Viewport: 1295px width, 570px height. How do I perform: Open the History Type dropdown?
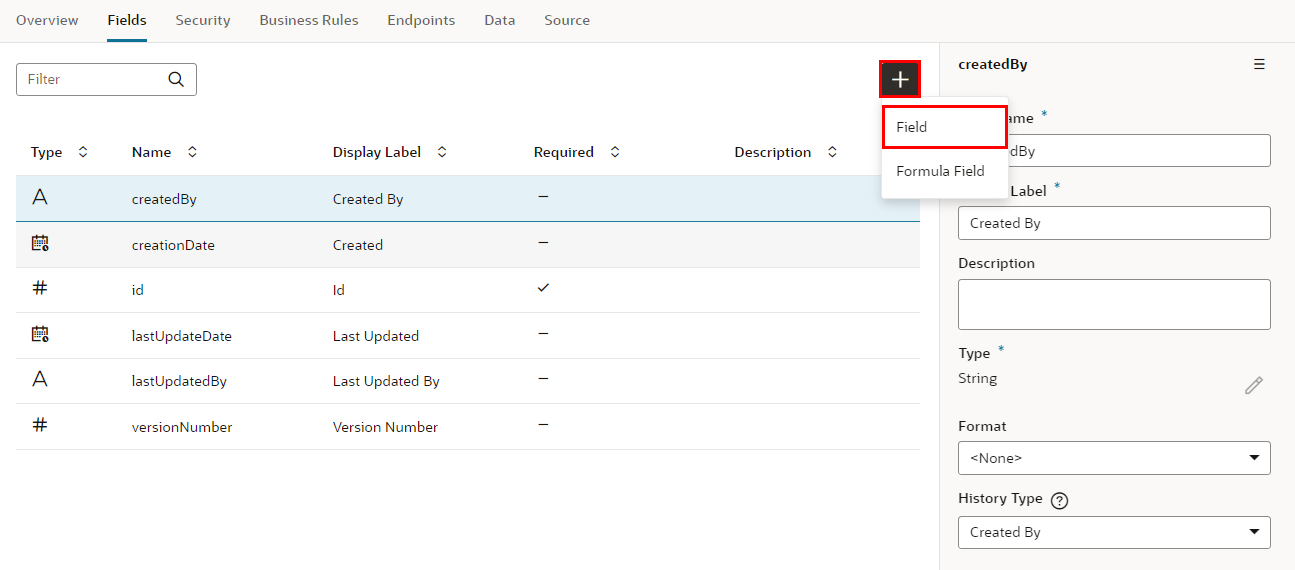1114,532
